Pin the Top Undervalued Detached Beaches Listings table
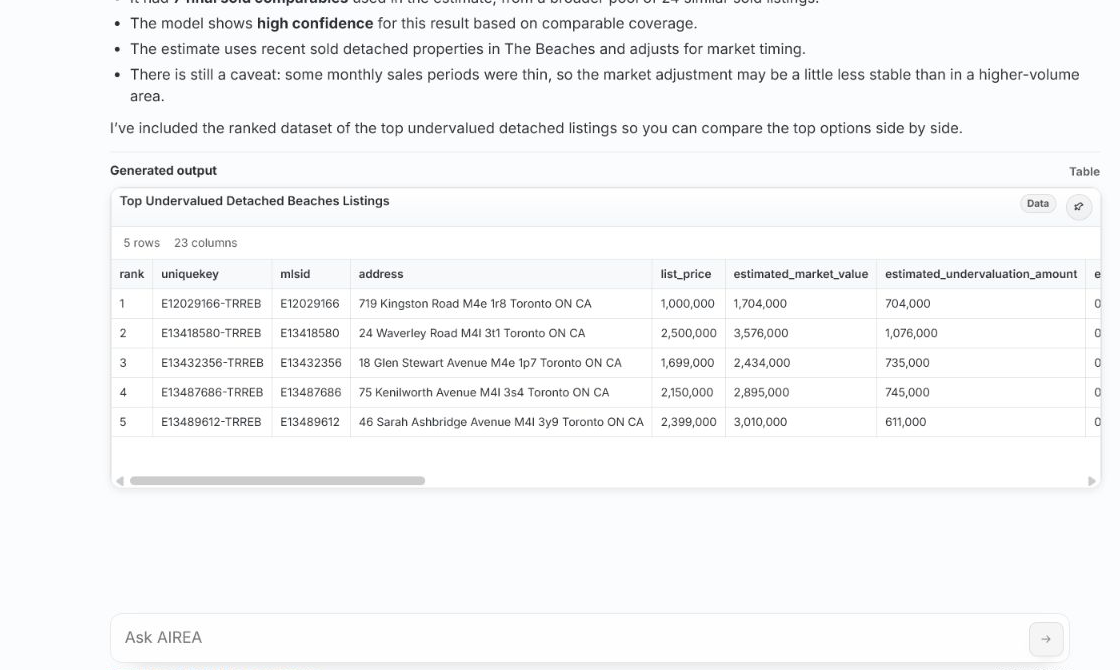The image size is (1120, 670). [1079, 206]
